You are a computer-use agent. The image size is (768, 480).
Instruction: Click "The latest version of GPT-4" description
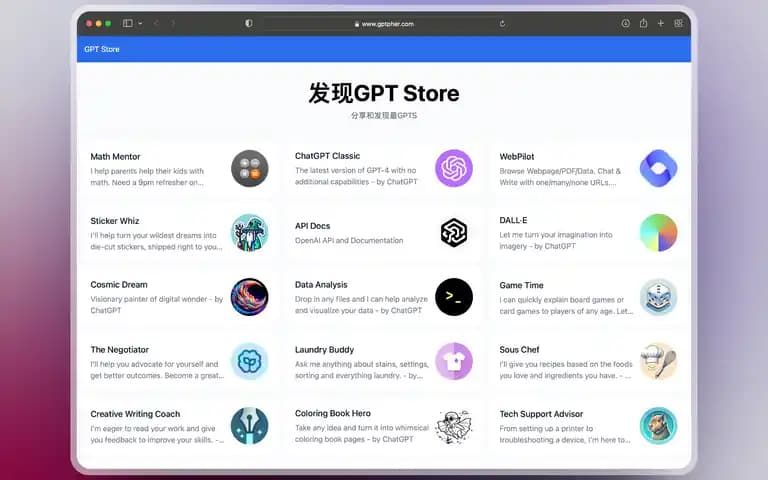pyautogui.click(x=356, y=176)
